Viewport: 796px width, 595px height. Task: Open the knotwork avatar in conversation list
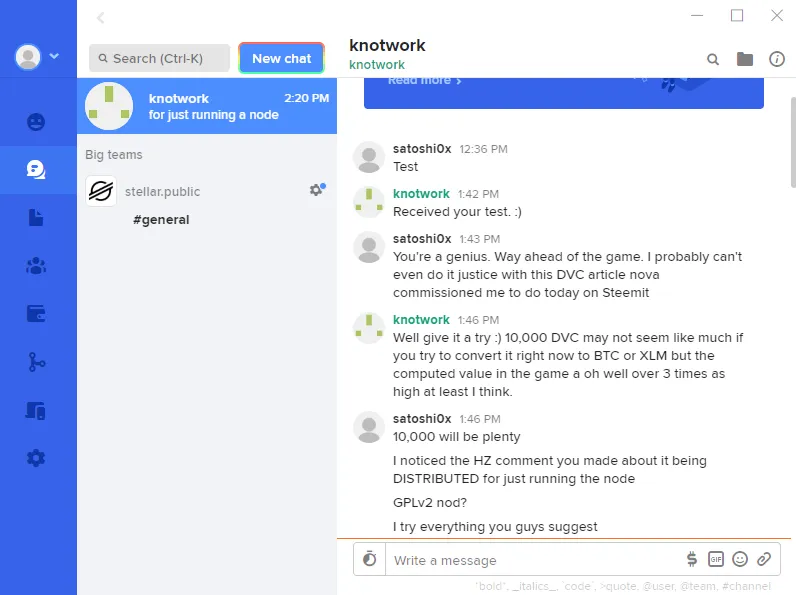[x=109, y=106]
